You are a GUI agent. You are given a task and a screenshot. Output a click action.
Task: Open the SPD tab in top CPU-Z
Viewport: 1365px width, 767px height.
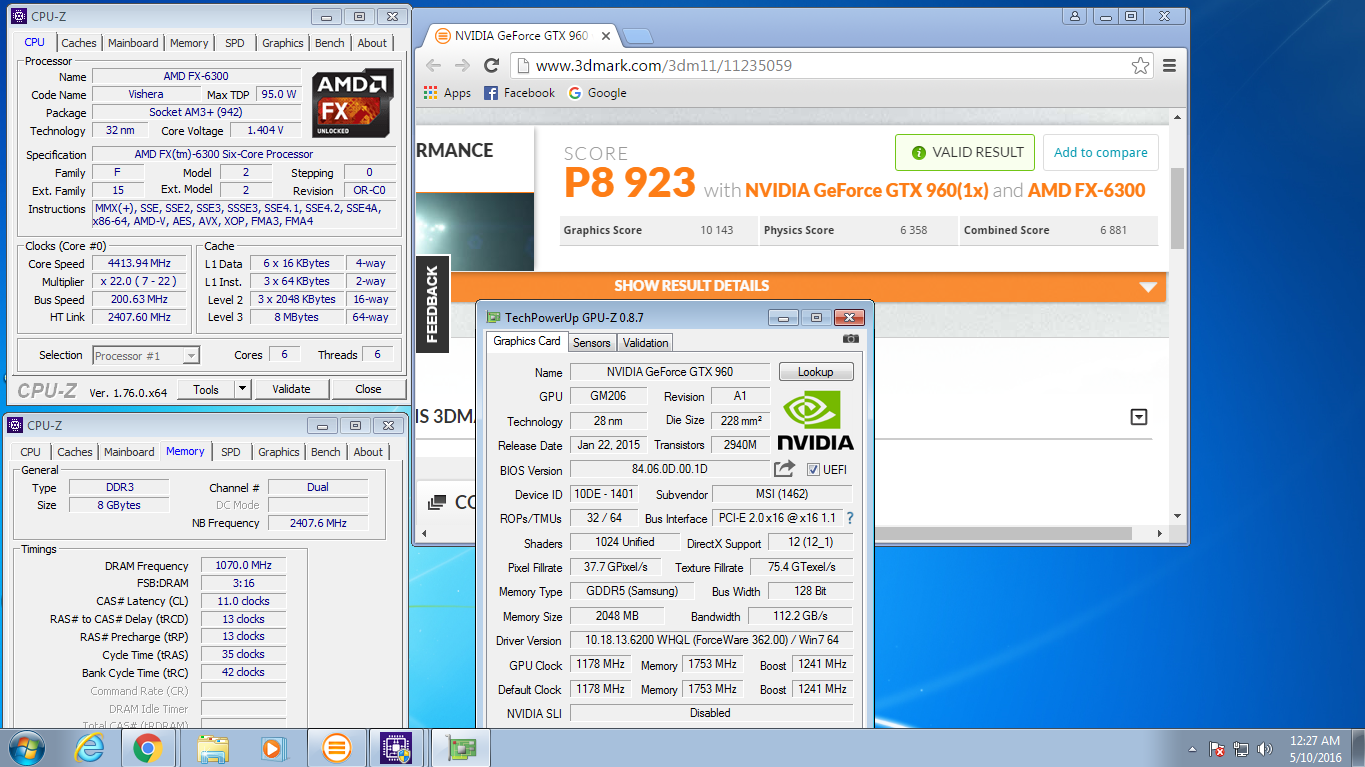[234, 43]
